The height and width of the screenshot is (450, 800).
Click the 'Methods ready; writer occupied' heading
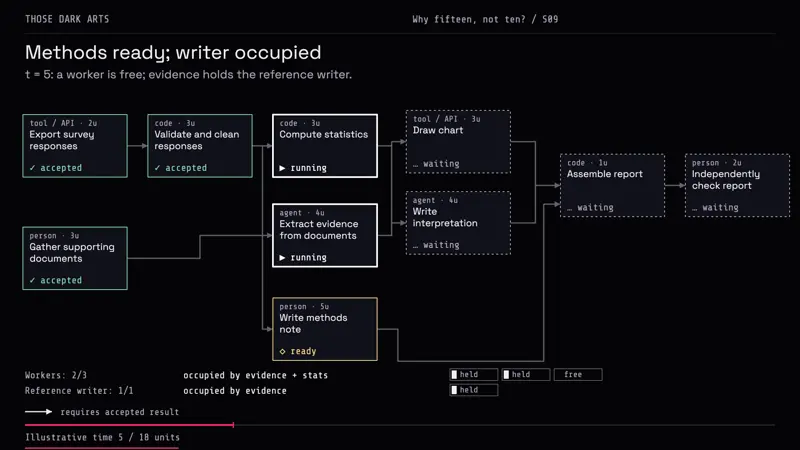173,53
